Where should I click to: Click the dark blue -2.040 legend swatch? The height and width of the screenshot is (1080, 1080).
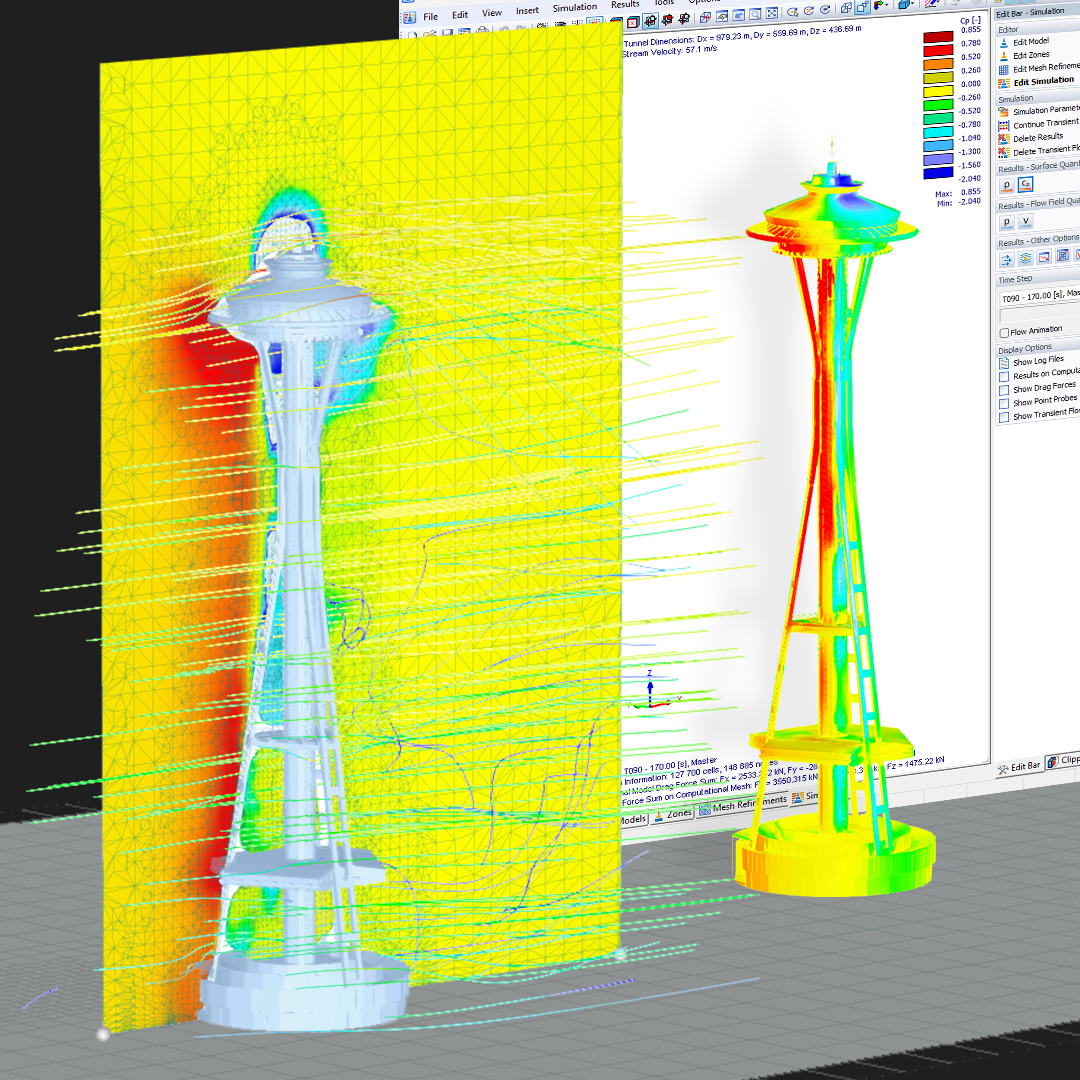coord(938,173)
